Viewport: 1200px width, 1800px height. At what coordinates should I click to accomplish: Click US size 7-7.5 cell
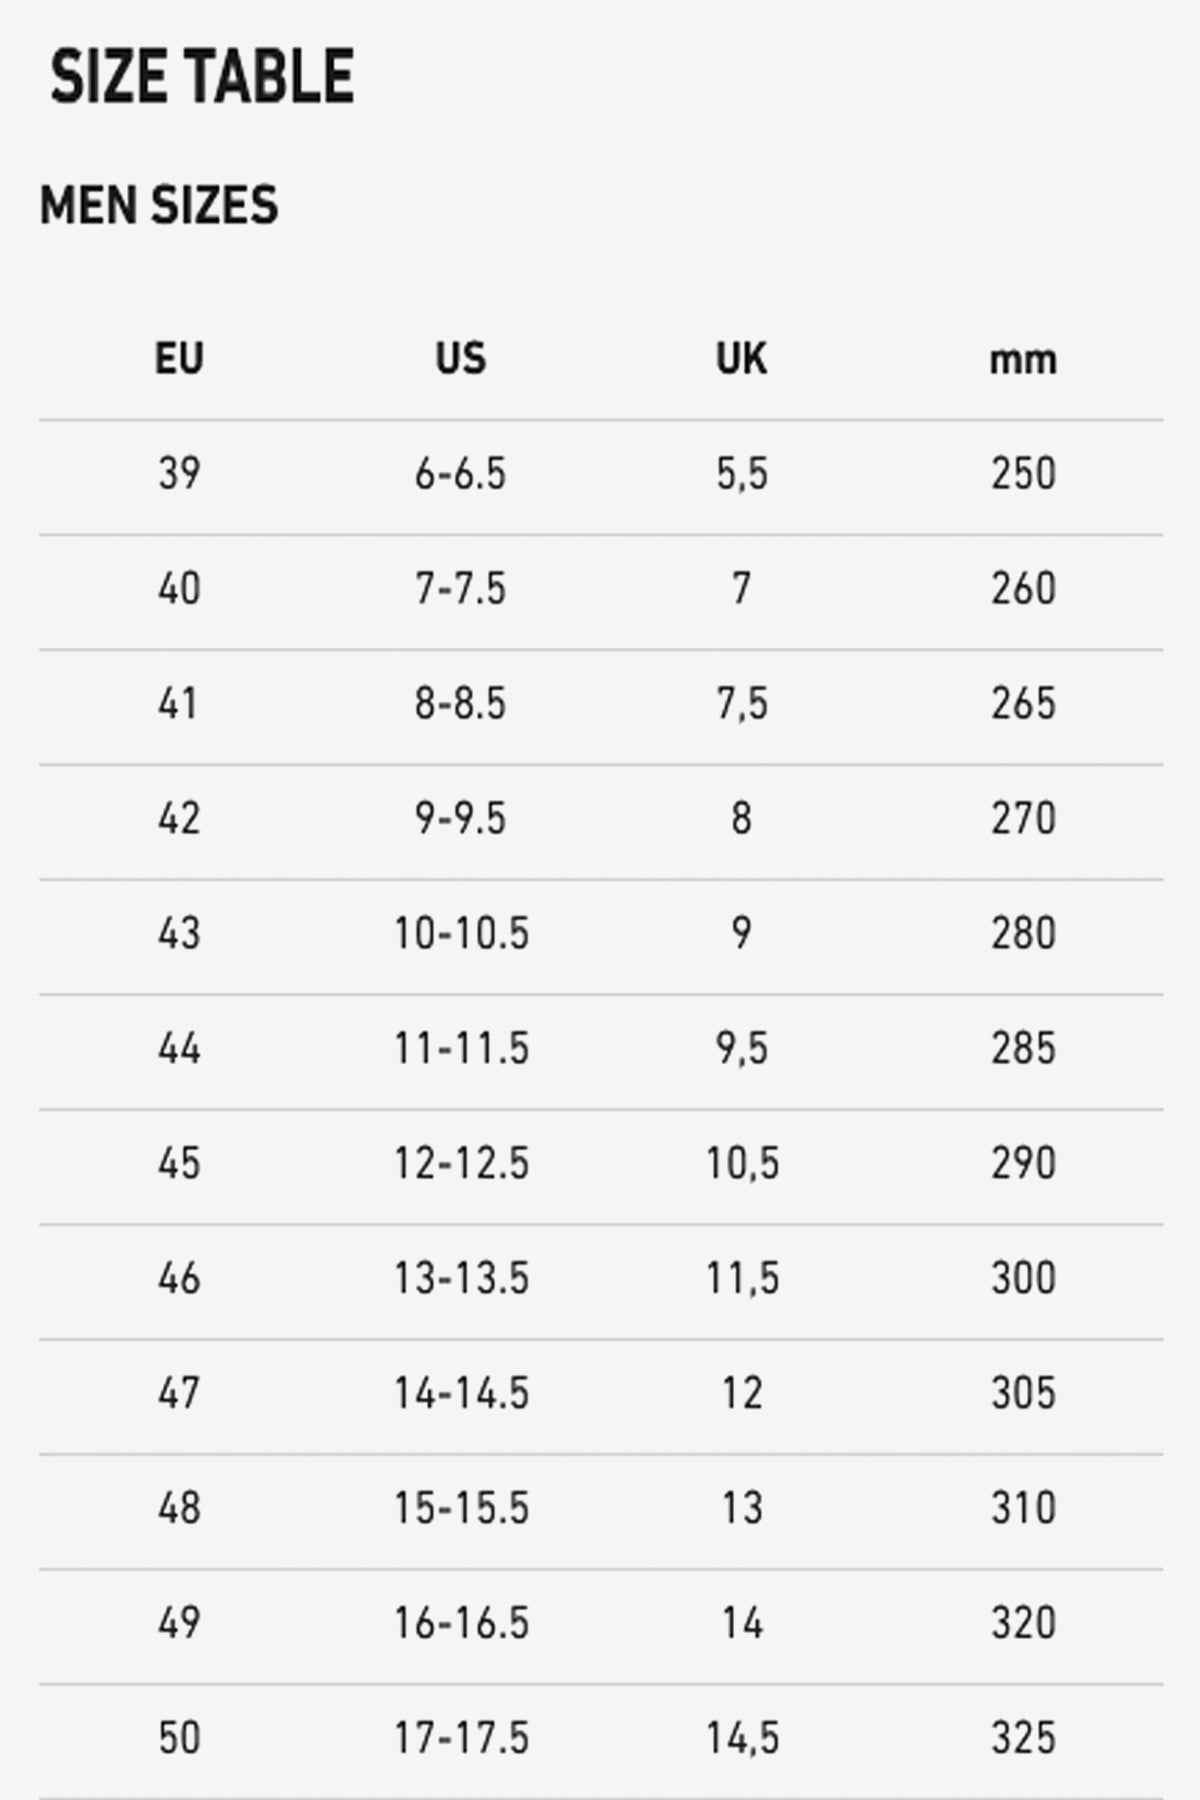pos(461,588)
